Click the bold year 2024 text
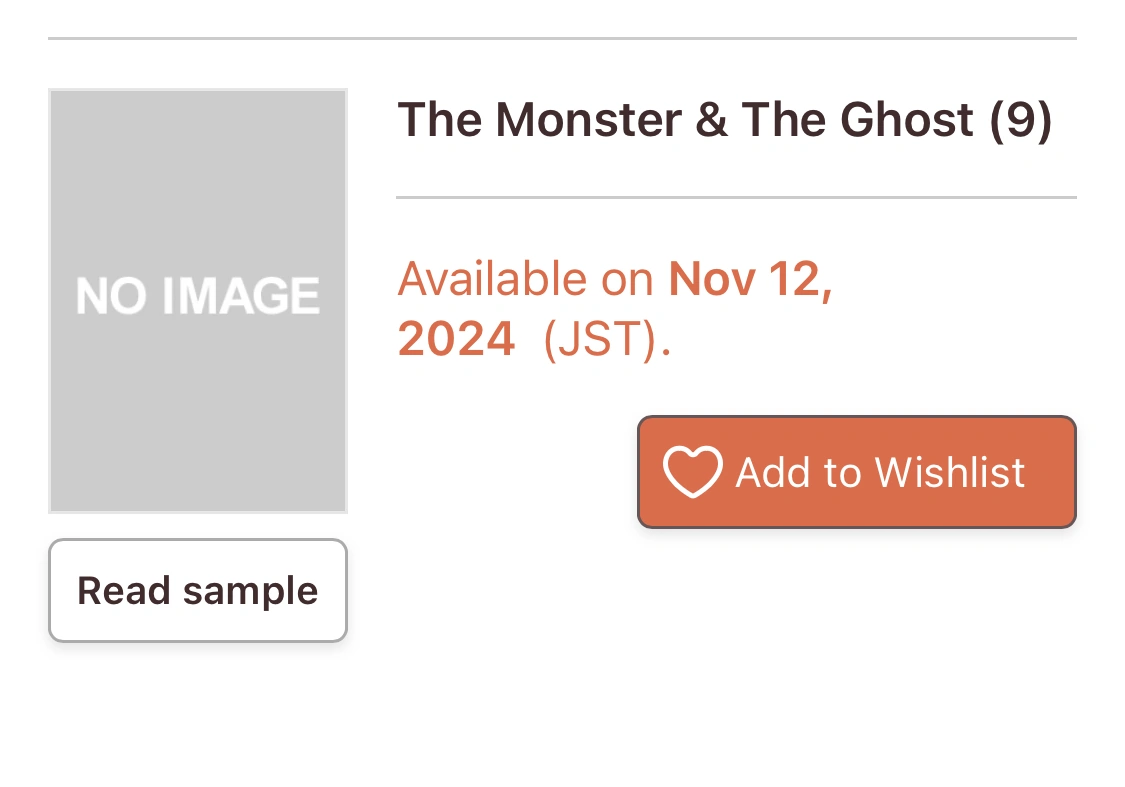 [457, 340]
